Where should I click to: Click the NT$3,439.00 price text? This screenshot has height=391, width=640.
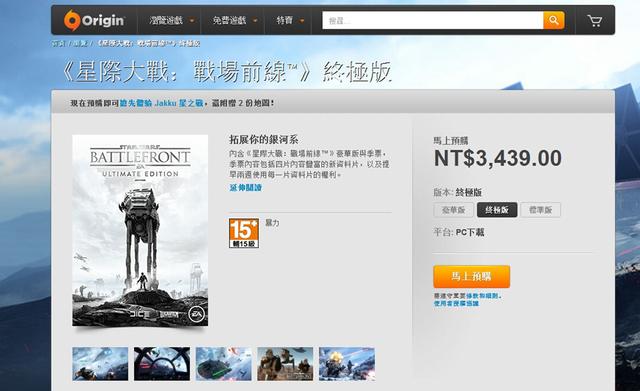498,158
